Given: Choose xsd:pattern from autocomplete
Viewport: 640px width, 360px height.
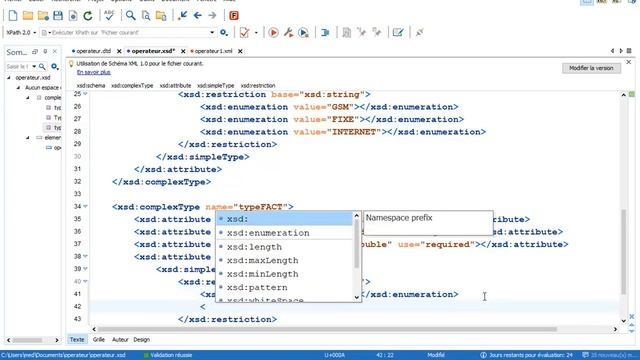Looking at the screenshot, I should click(x=284, y=287).
